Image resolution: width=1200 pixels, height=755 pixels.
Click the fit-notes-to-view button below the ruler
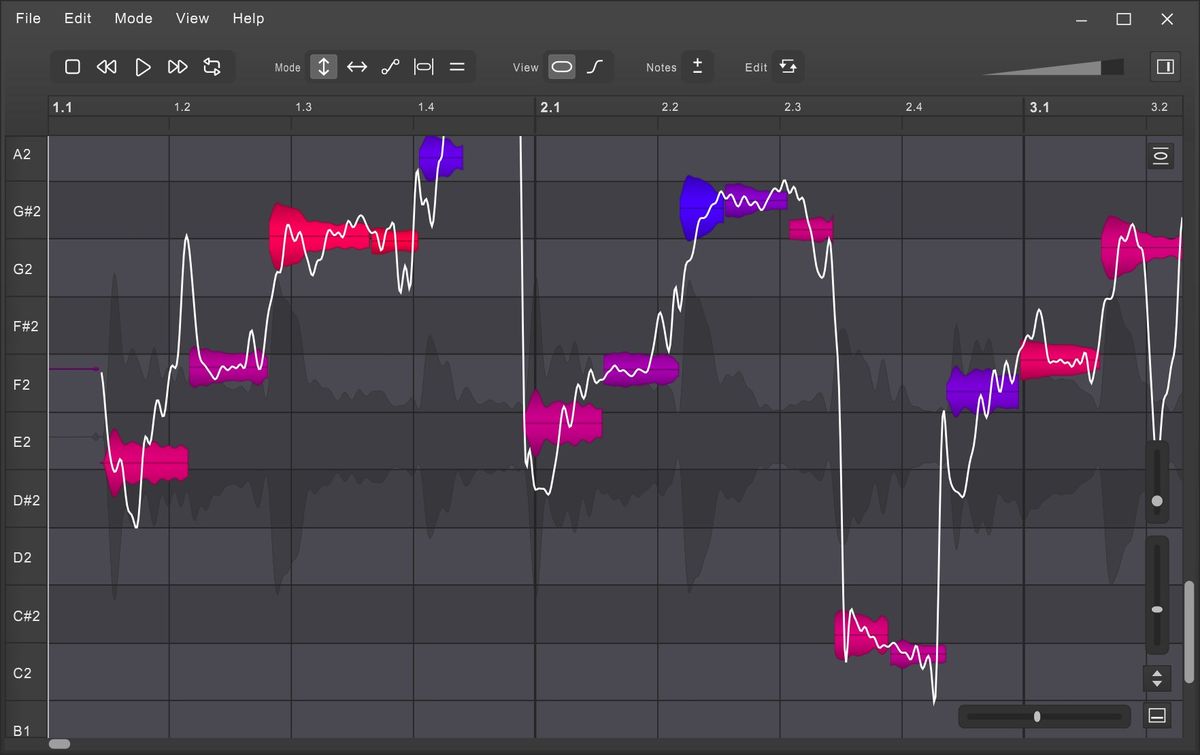(1160, 156)
